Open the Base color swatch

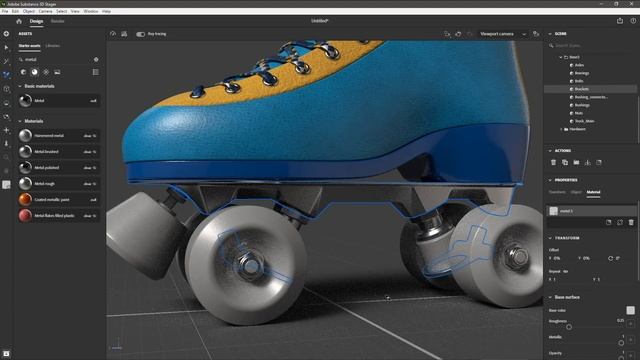coord(630,311)
